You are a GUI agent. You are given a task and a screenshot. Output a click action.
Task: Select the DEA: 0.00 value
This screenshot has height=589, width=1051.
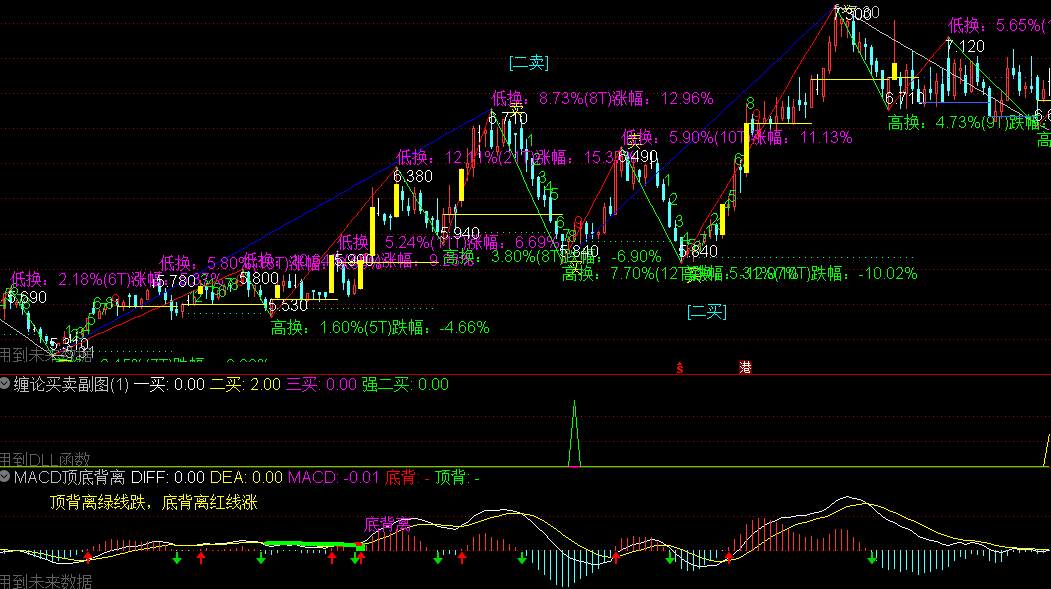pos(246,478)
